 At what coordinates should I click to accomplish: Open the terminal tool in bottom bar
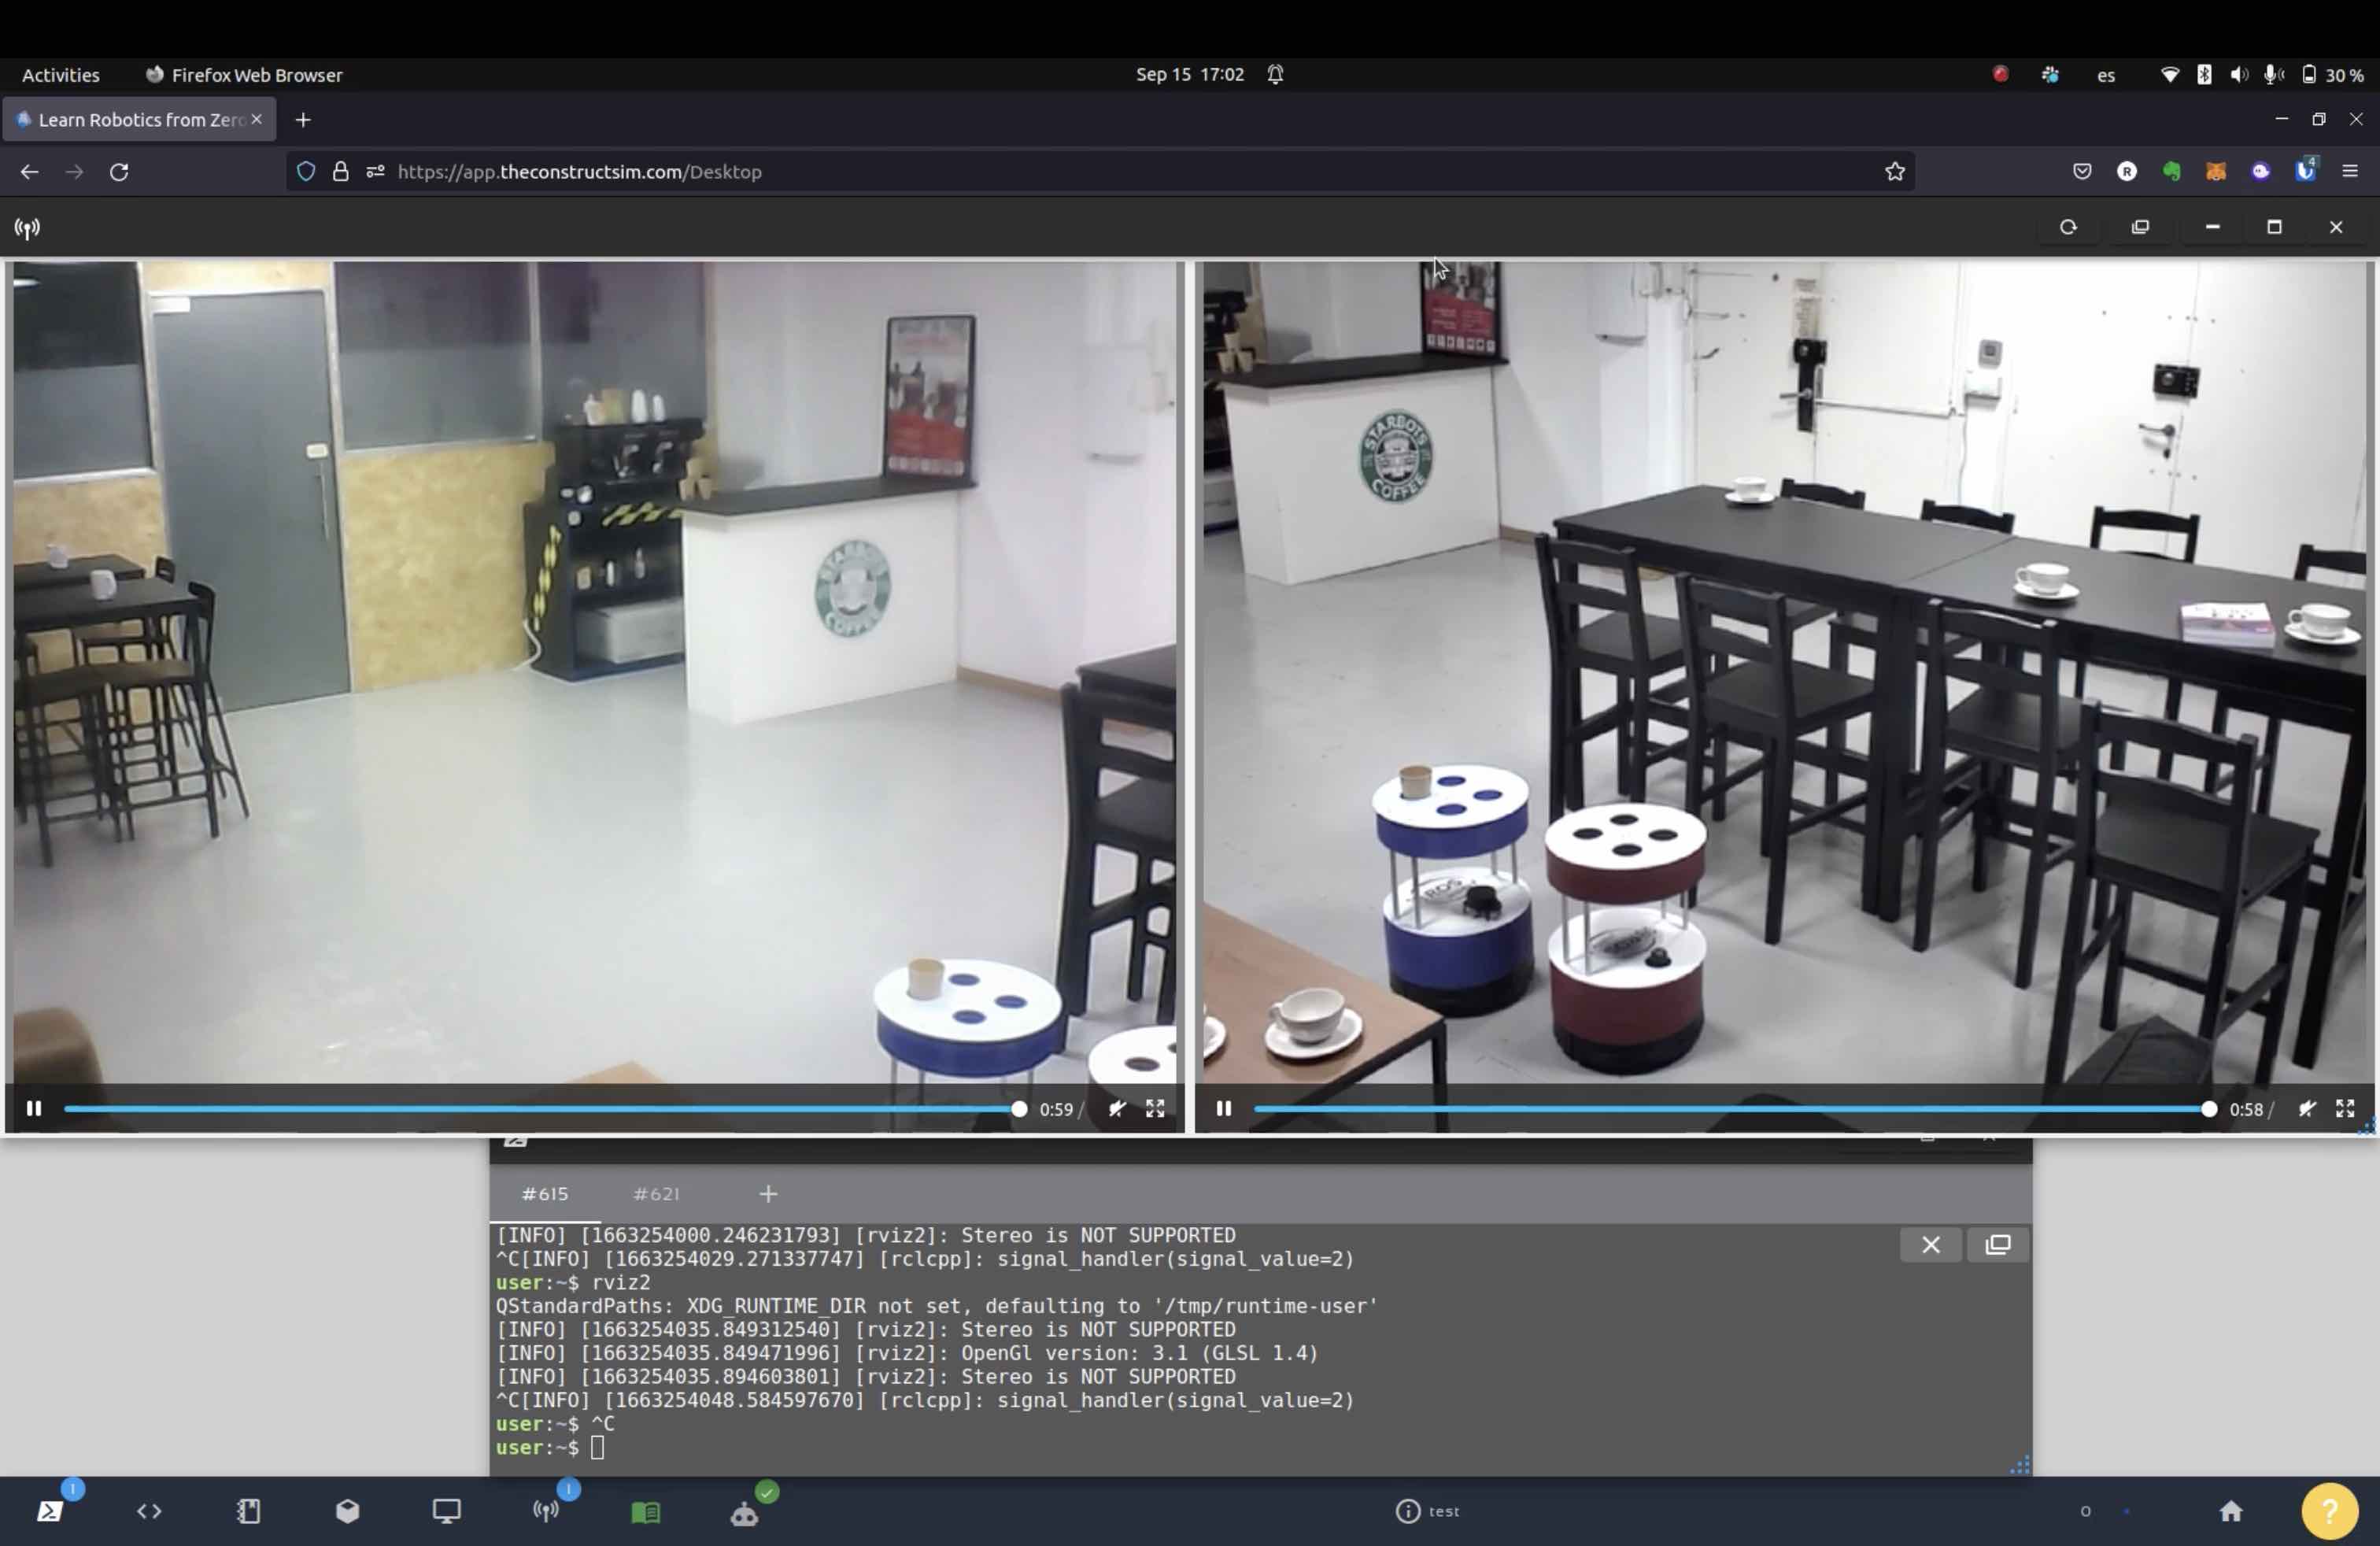click(x=50, y=1510)
